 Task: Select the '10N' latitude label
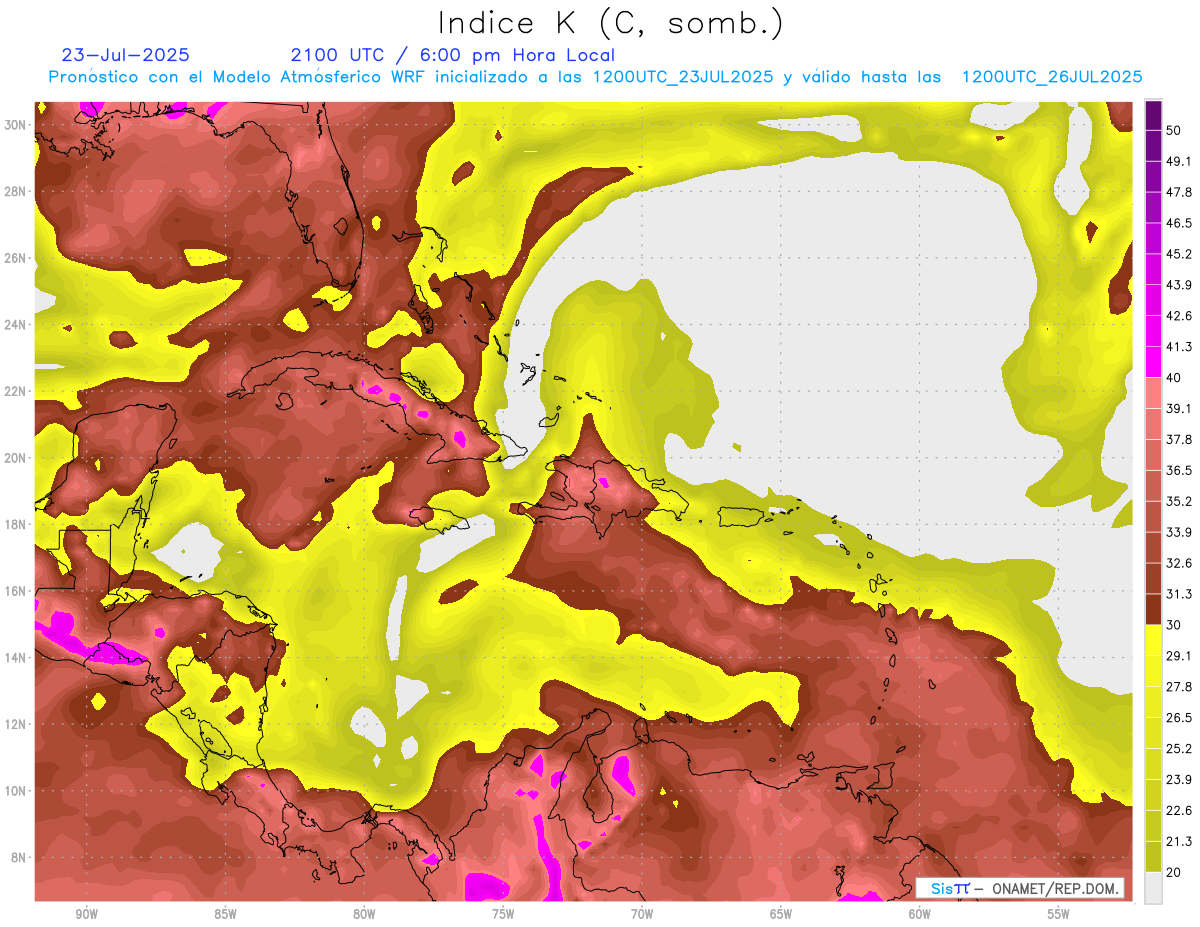tap(17, 791)
